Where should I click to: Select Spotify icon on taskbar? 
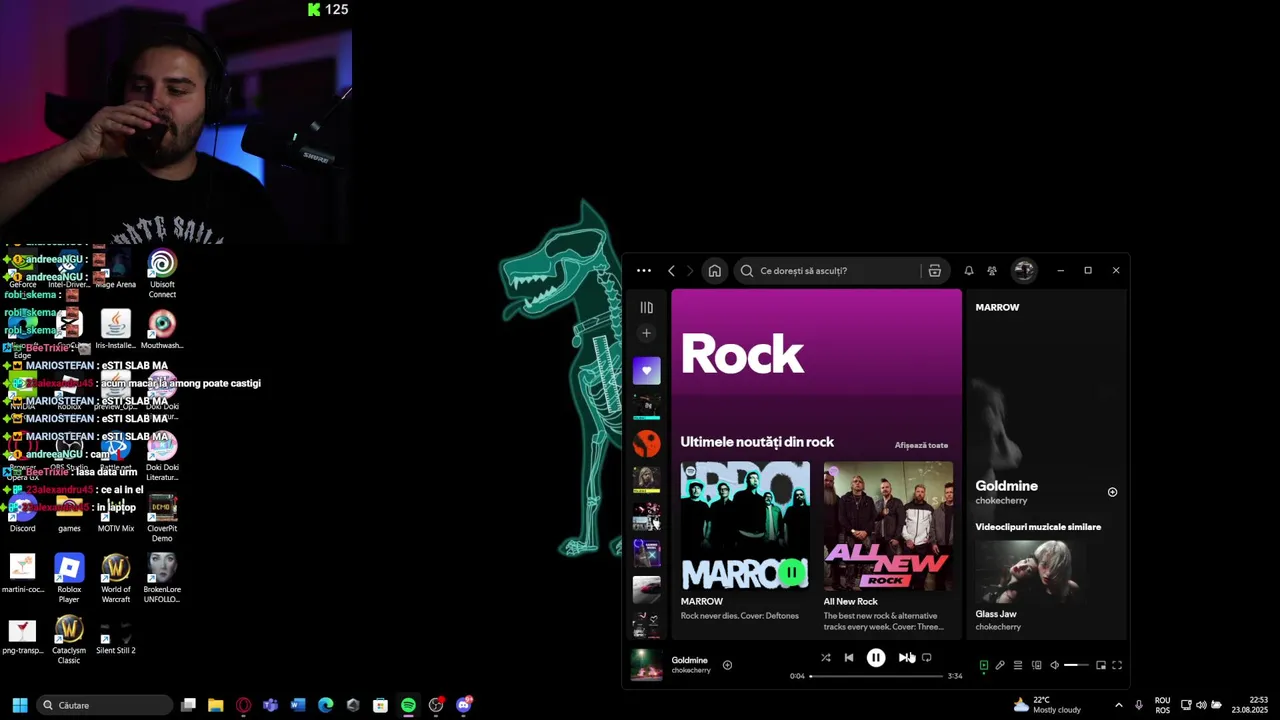[408, 705]
